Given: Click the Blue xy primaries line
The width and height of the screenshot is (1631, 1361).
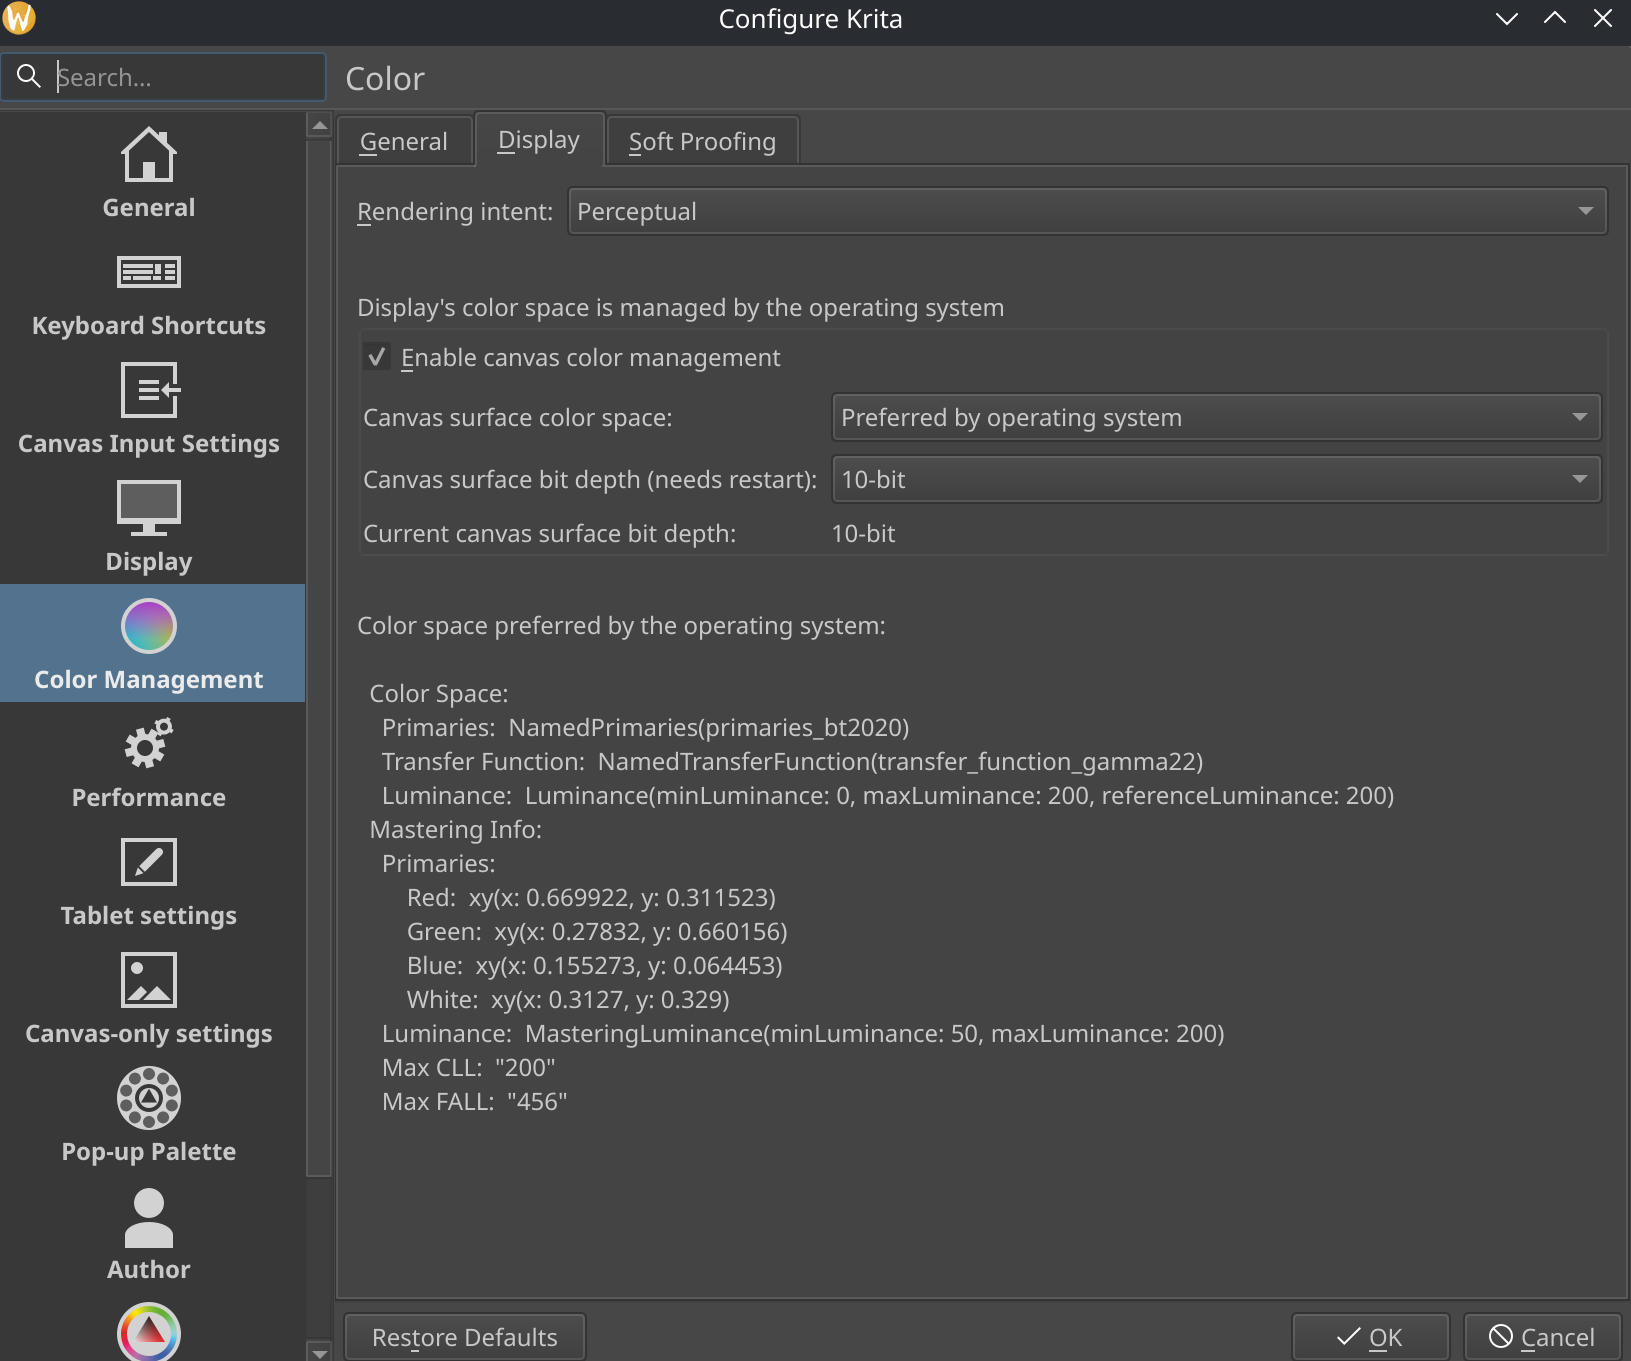Looking at the screenshot, I should [x=594, y=965].
